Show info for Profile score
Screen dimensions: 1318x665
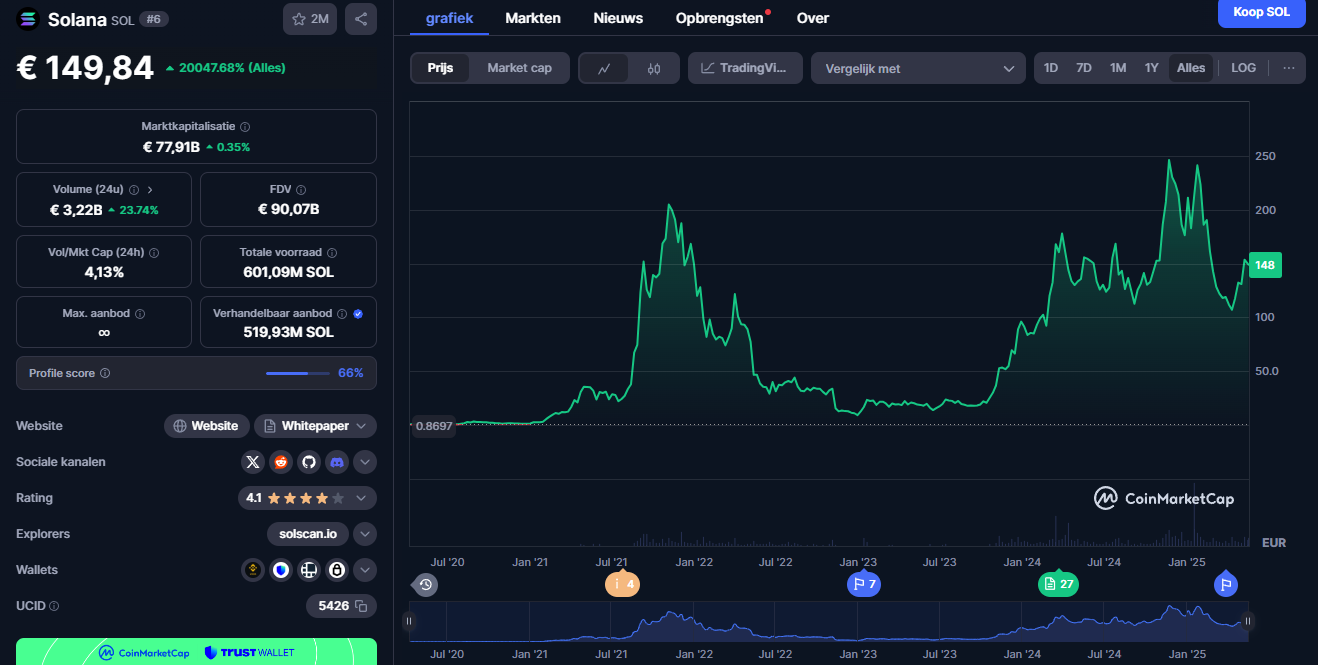(105, 373)
